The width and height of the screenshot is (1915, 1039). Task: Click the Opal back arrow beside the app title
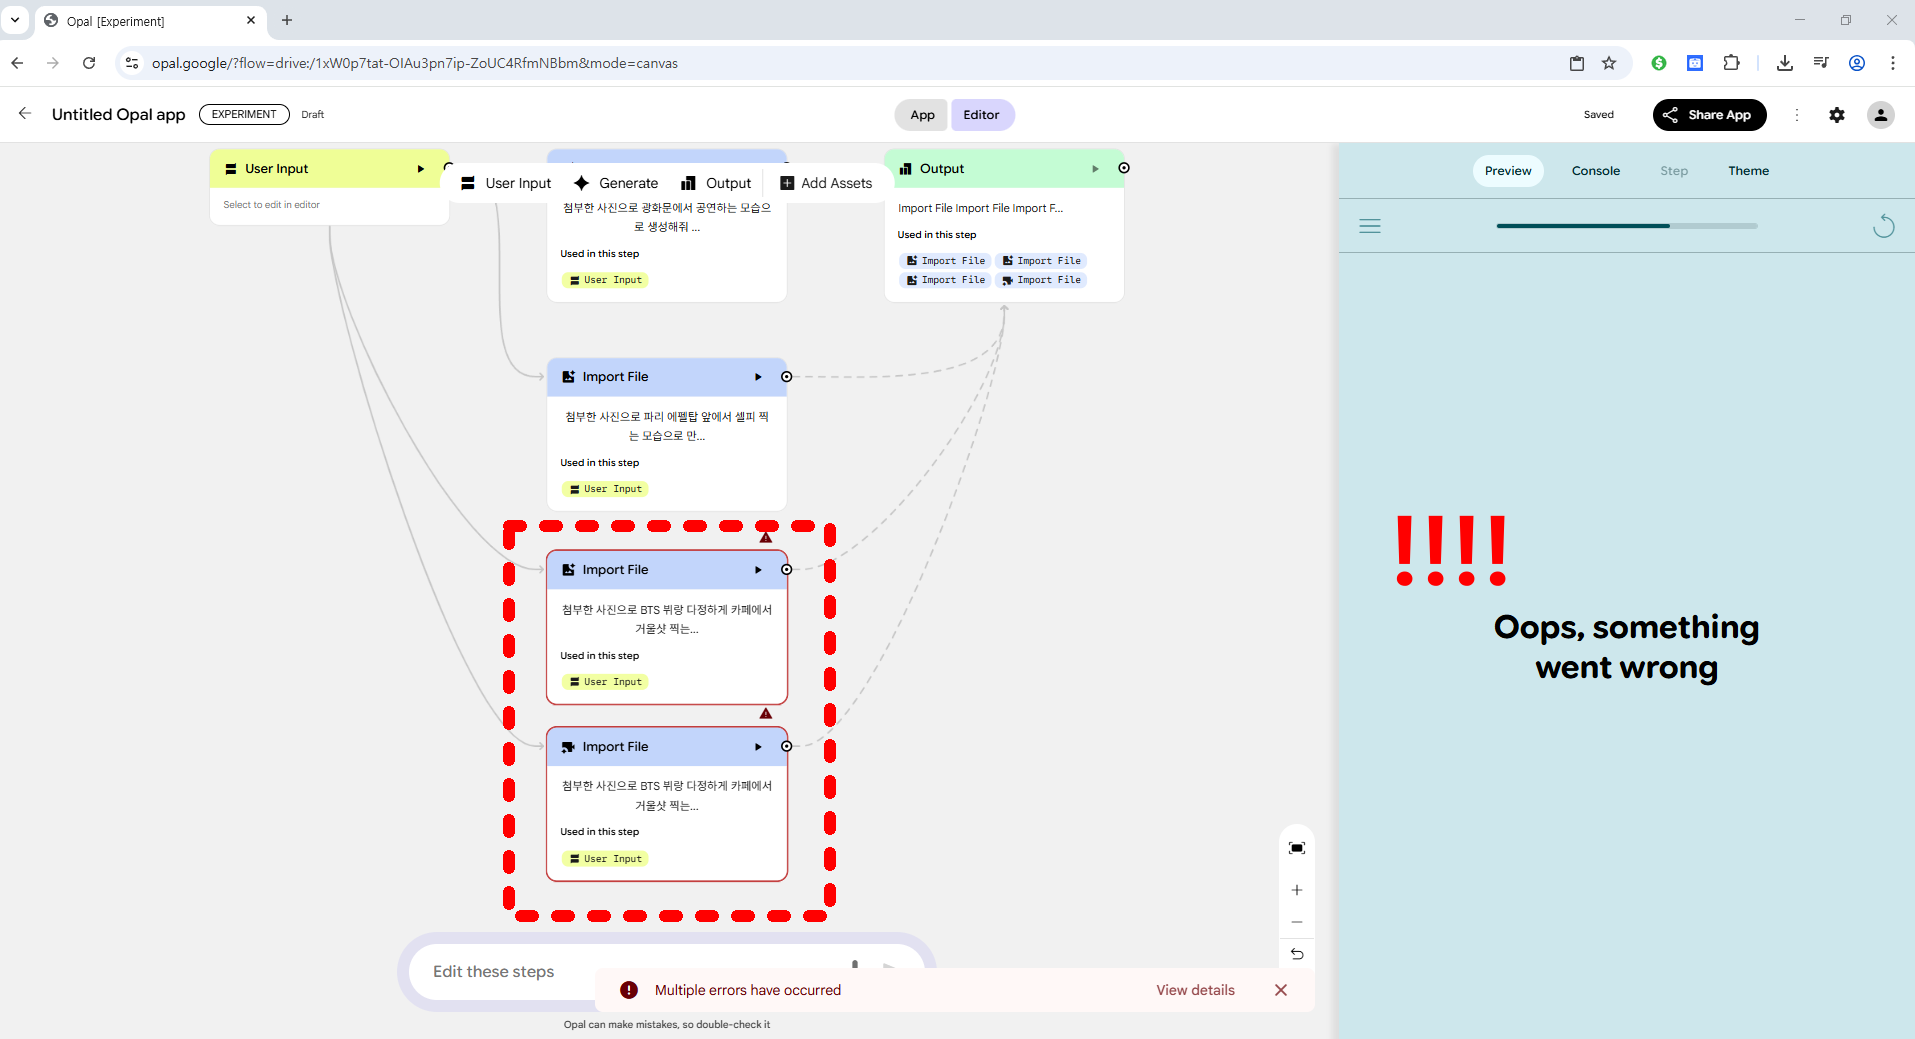[25, 114]
